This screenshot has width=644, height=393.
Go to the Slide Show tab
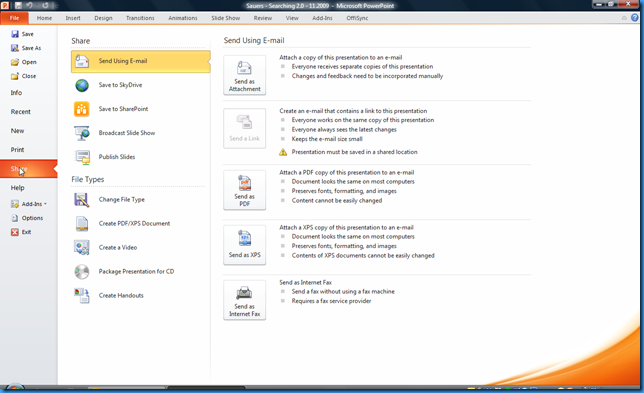tap(225, 18)
